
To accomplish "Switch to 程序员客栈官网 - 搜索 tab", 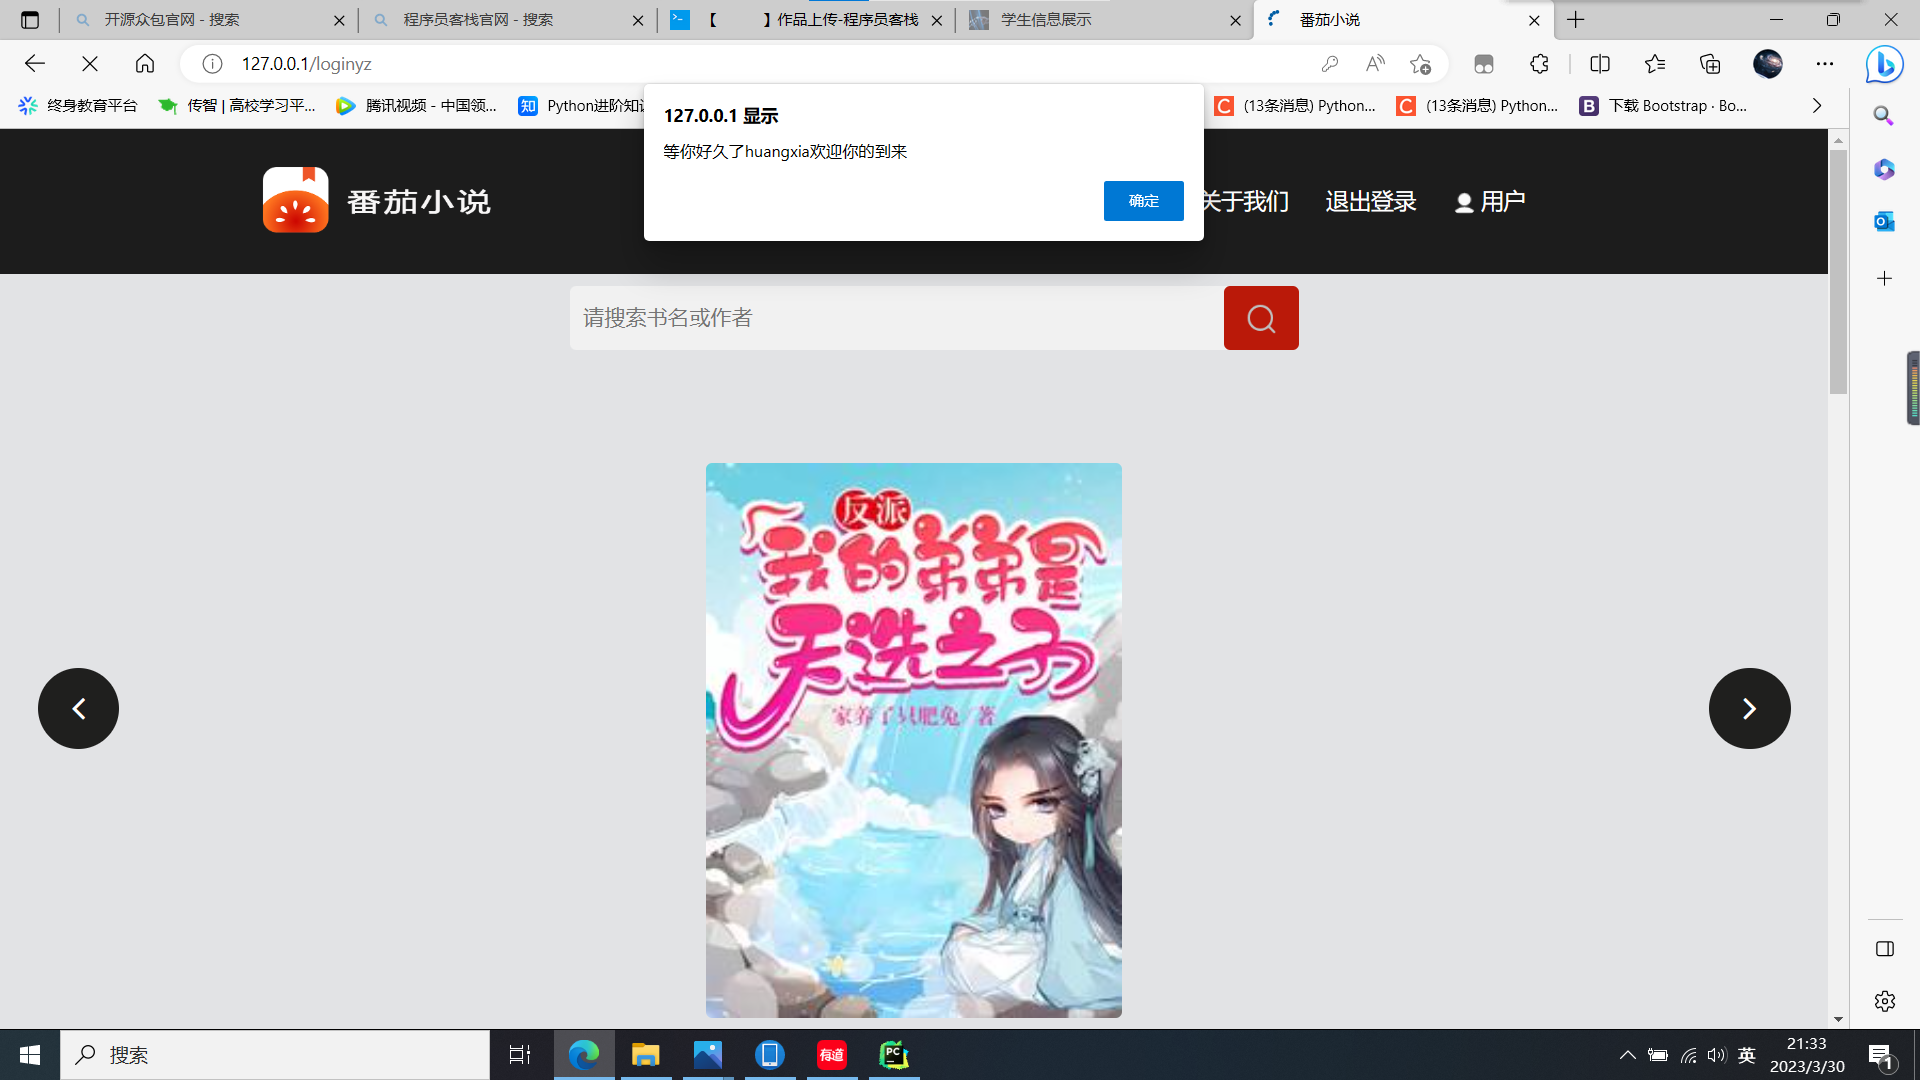I will coord(507,20).
